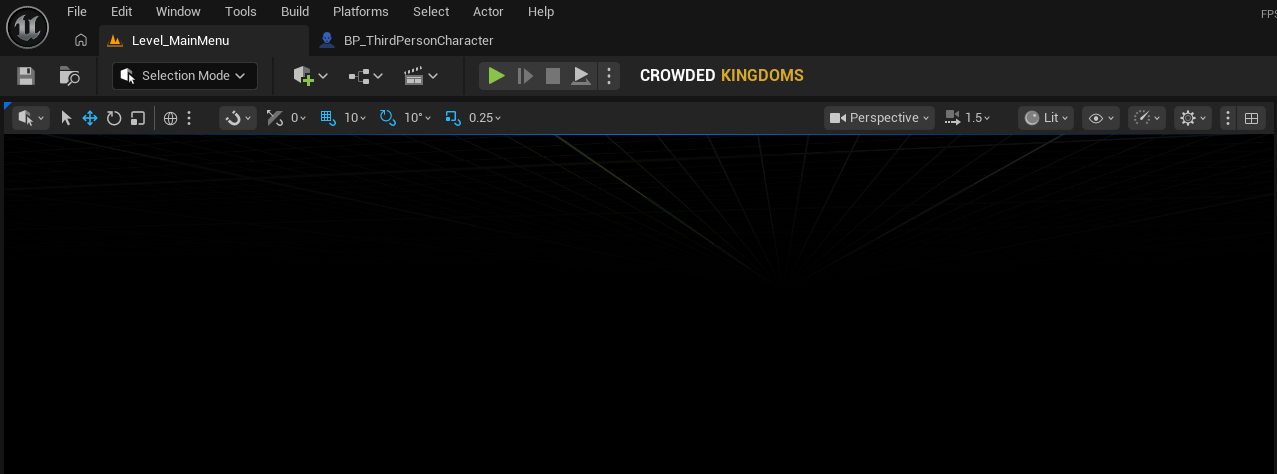Save the current level with floppy icon
This screenshot has height=474, width=1277.
point(27,76)
